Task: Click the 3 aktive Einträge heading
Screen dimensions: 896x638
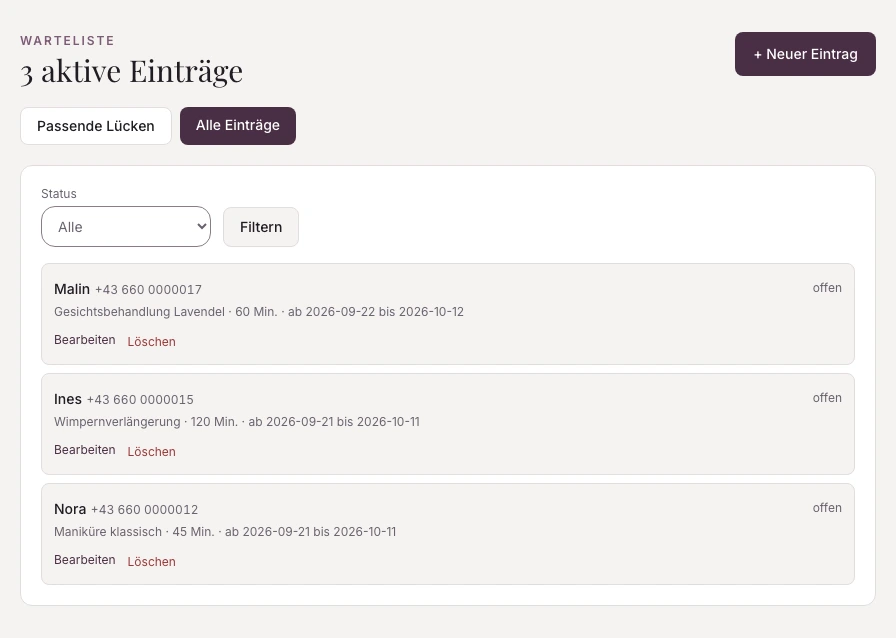Action: coord(132,71)
